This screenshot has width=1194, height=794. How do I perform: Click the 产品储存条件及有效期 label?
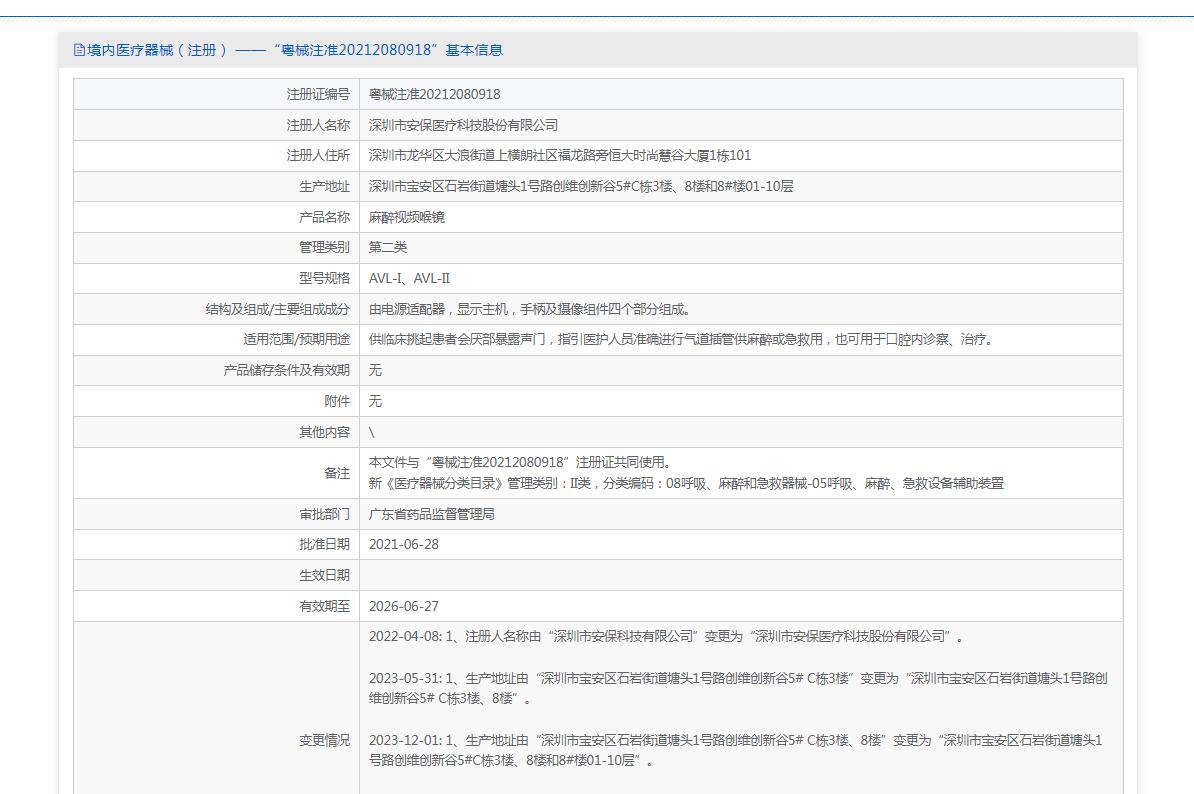click(287, 371)
